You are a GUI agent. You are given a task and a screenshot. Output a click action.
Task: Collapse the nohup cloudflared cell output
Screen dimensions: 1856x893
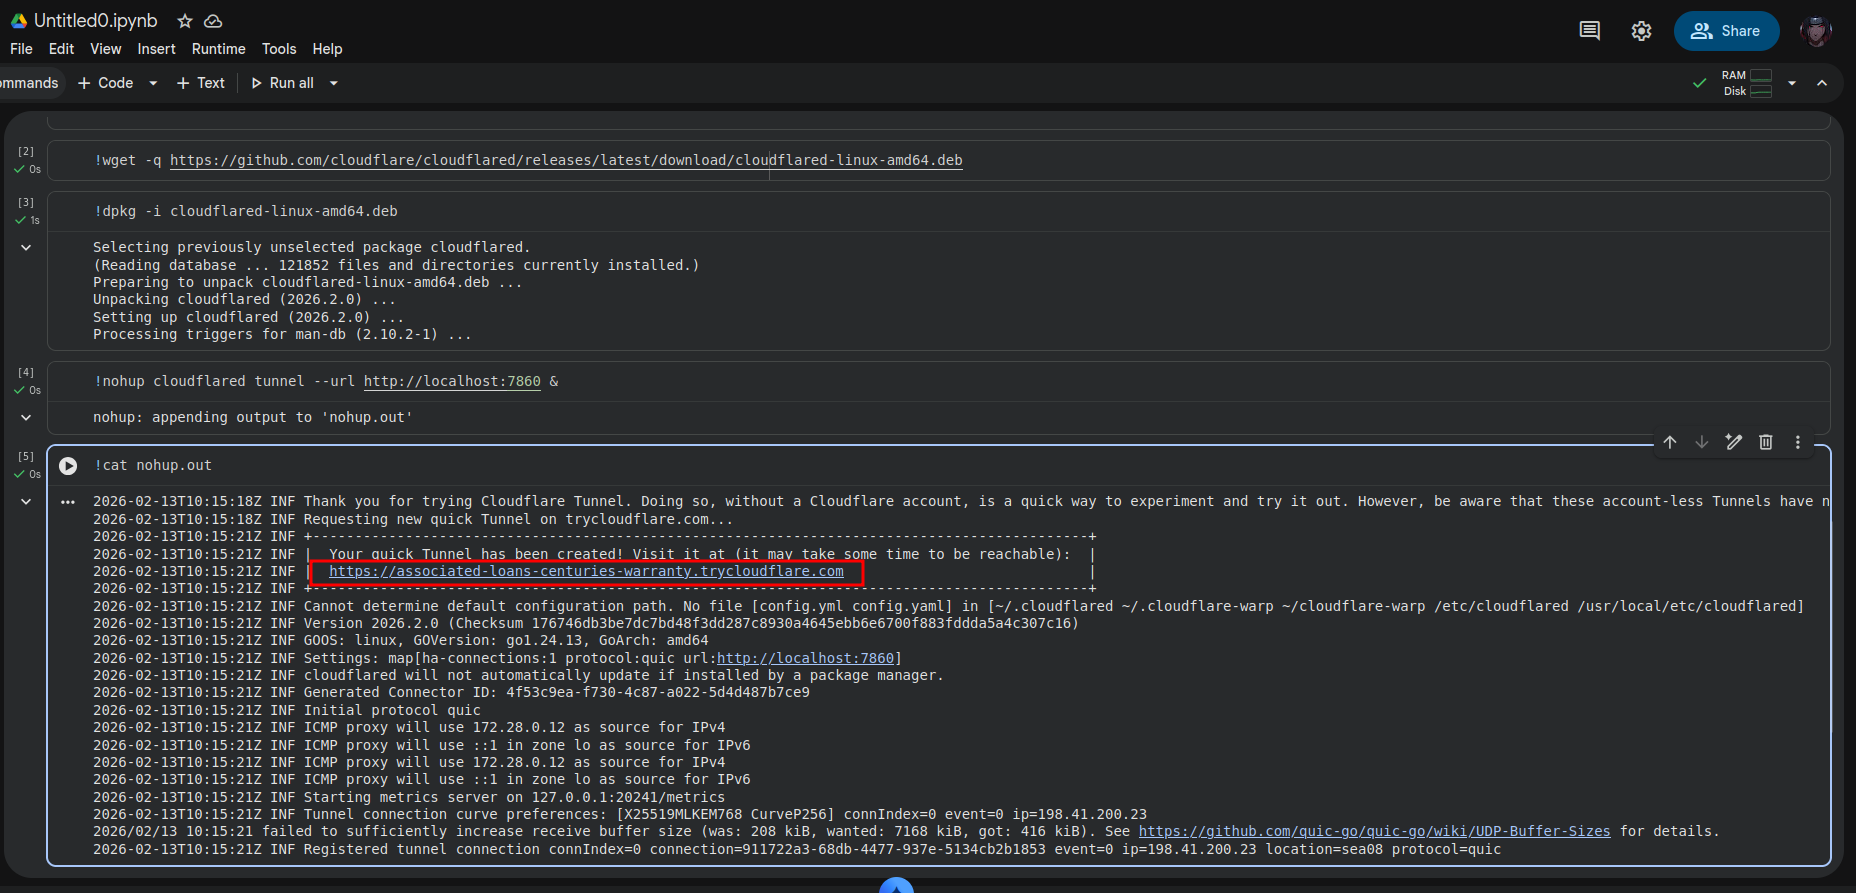(26, 417)
